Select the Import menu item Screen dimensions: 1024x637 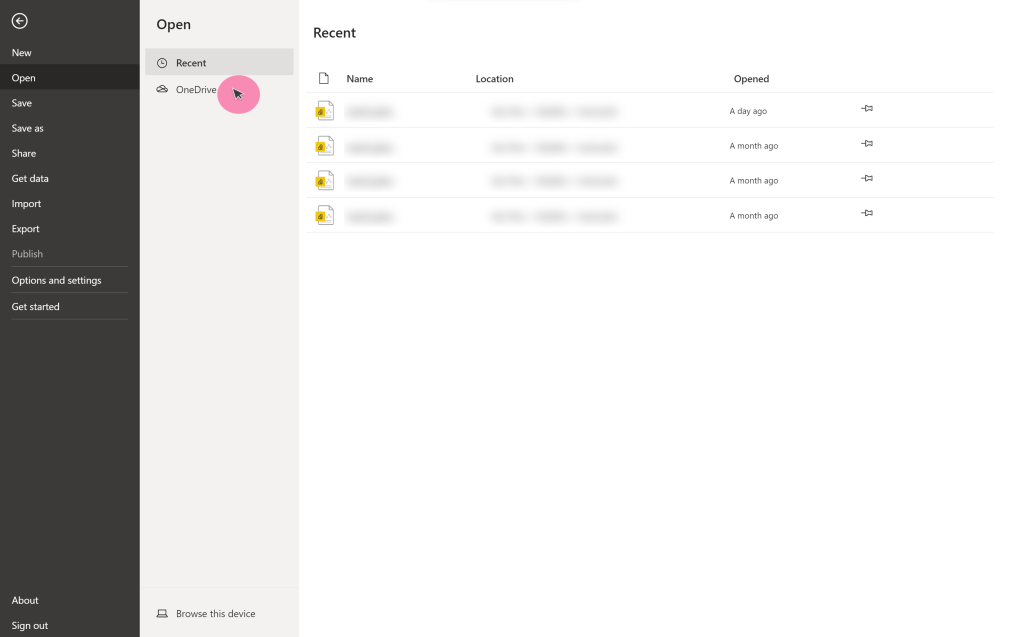pyautogui.click(x=26, y=203)
